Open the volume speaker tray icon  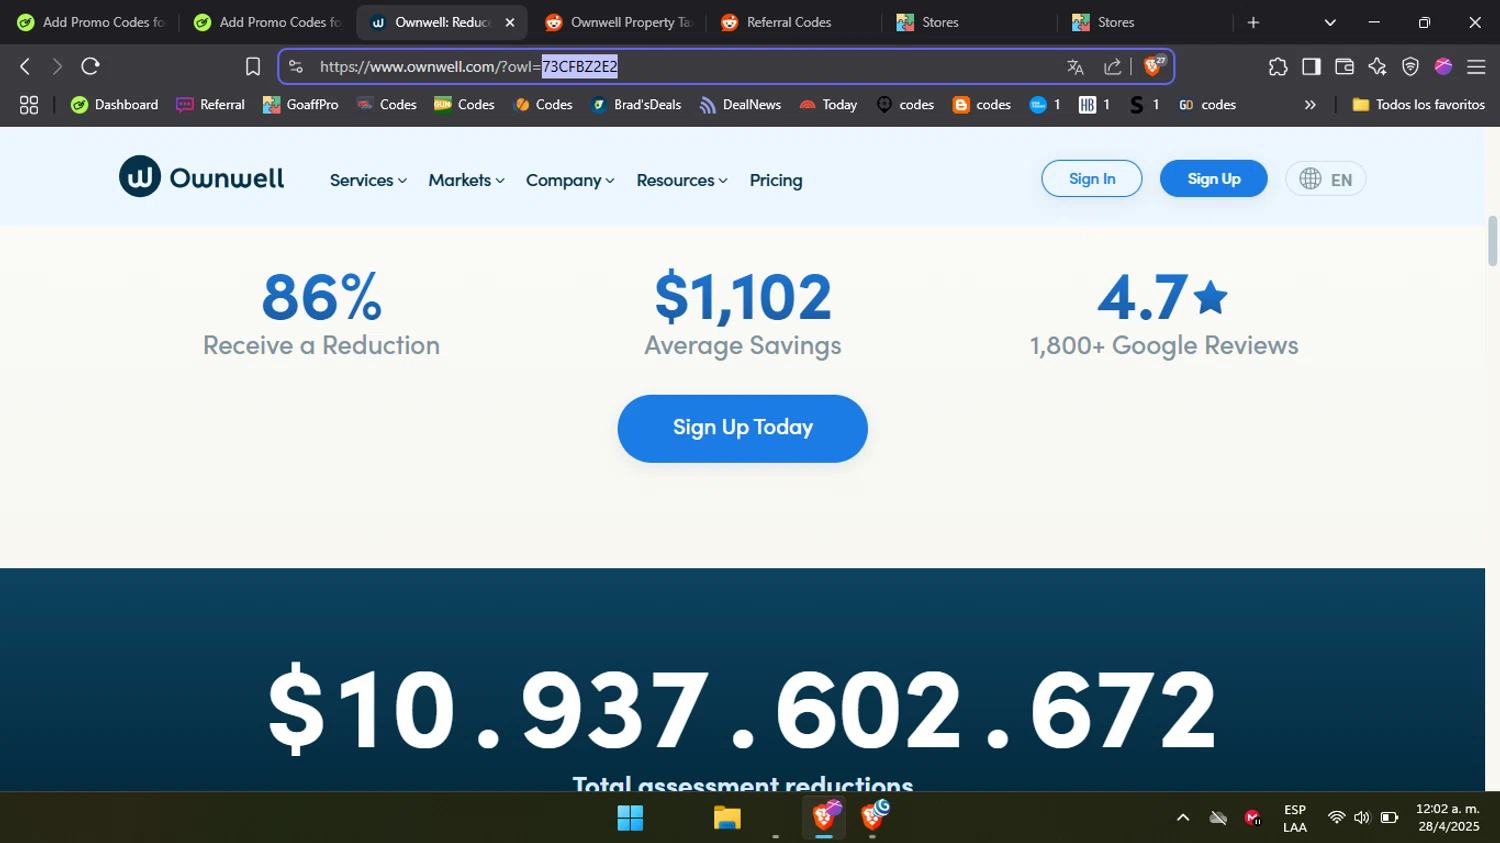pos(1362,817)
